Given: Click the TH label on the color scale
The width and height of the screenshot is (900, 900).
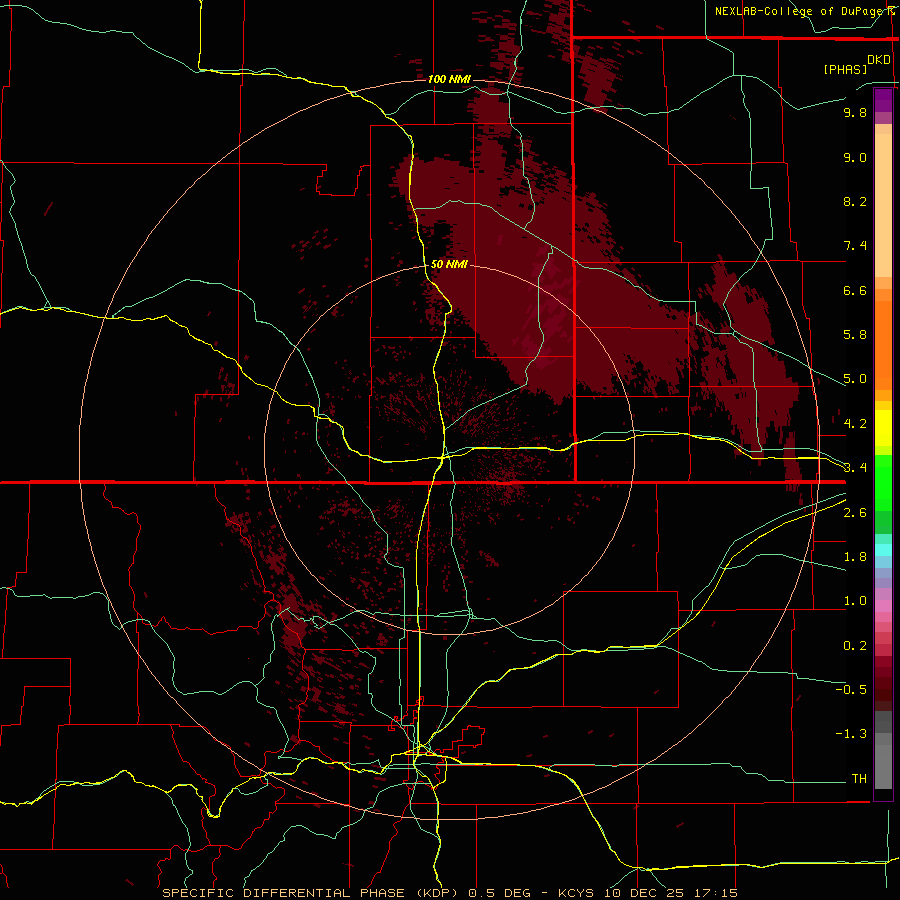Looking at the screenshot, I should pos(859,778).
